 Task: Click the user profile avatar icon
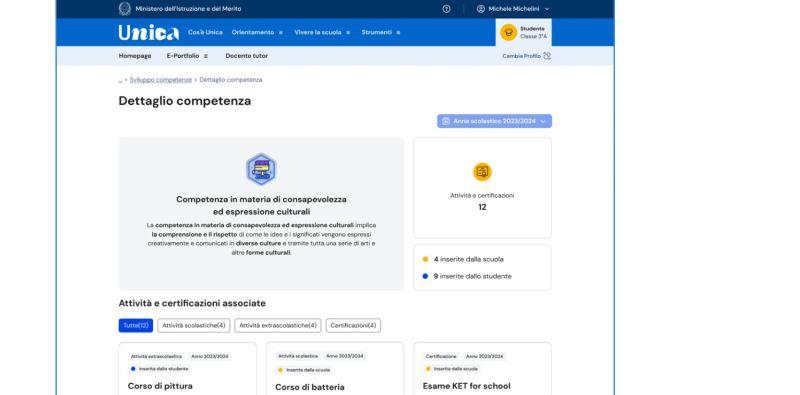pos(481,9)
